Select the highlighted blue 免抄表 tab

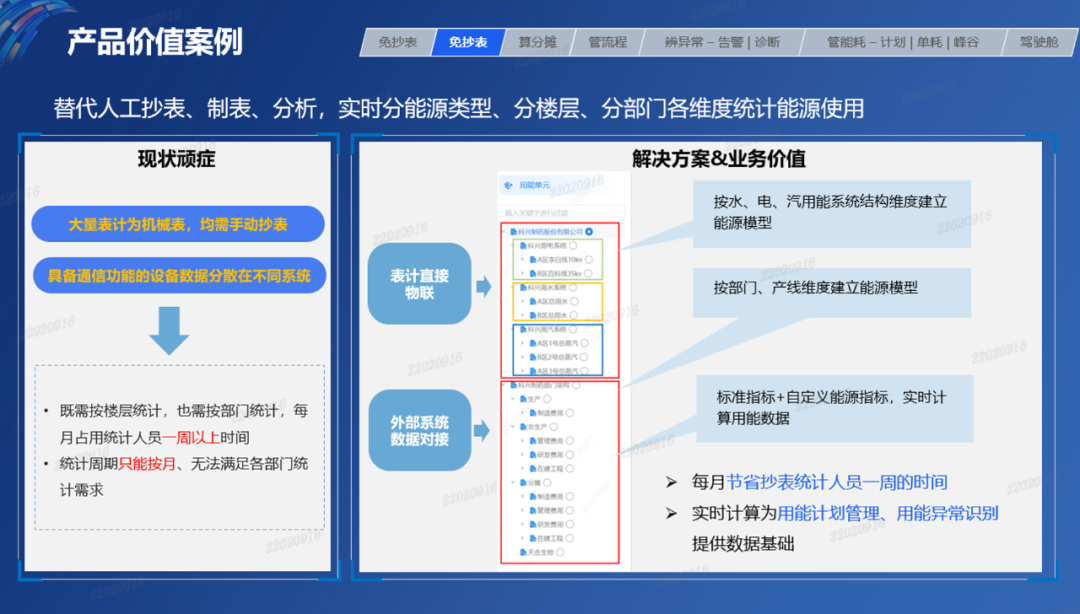click(468, 42)
